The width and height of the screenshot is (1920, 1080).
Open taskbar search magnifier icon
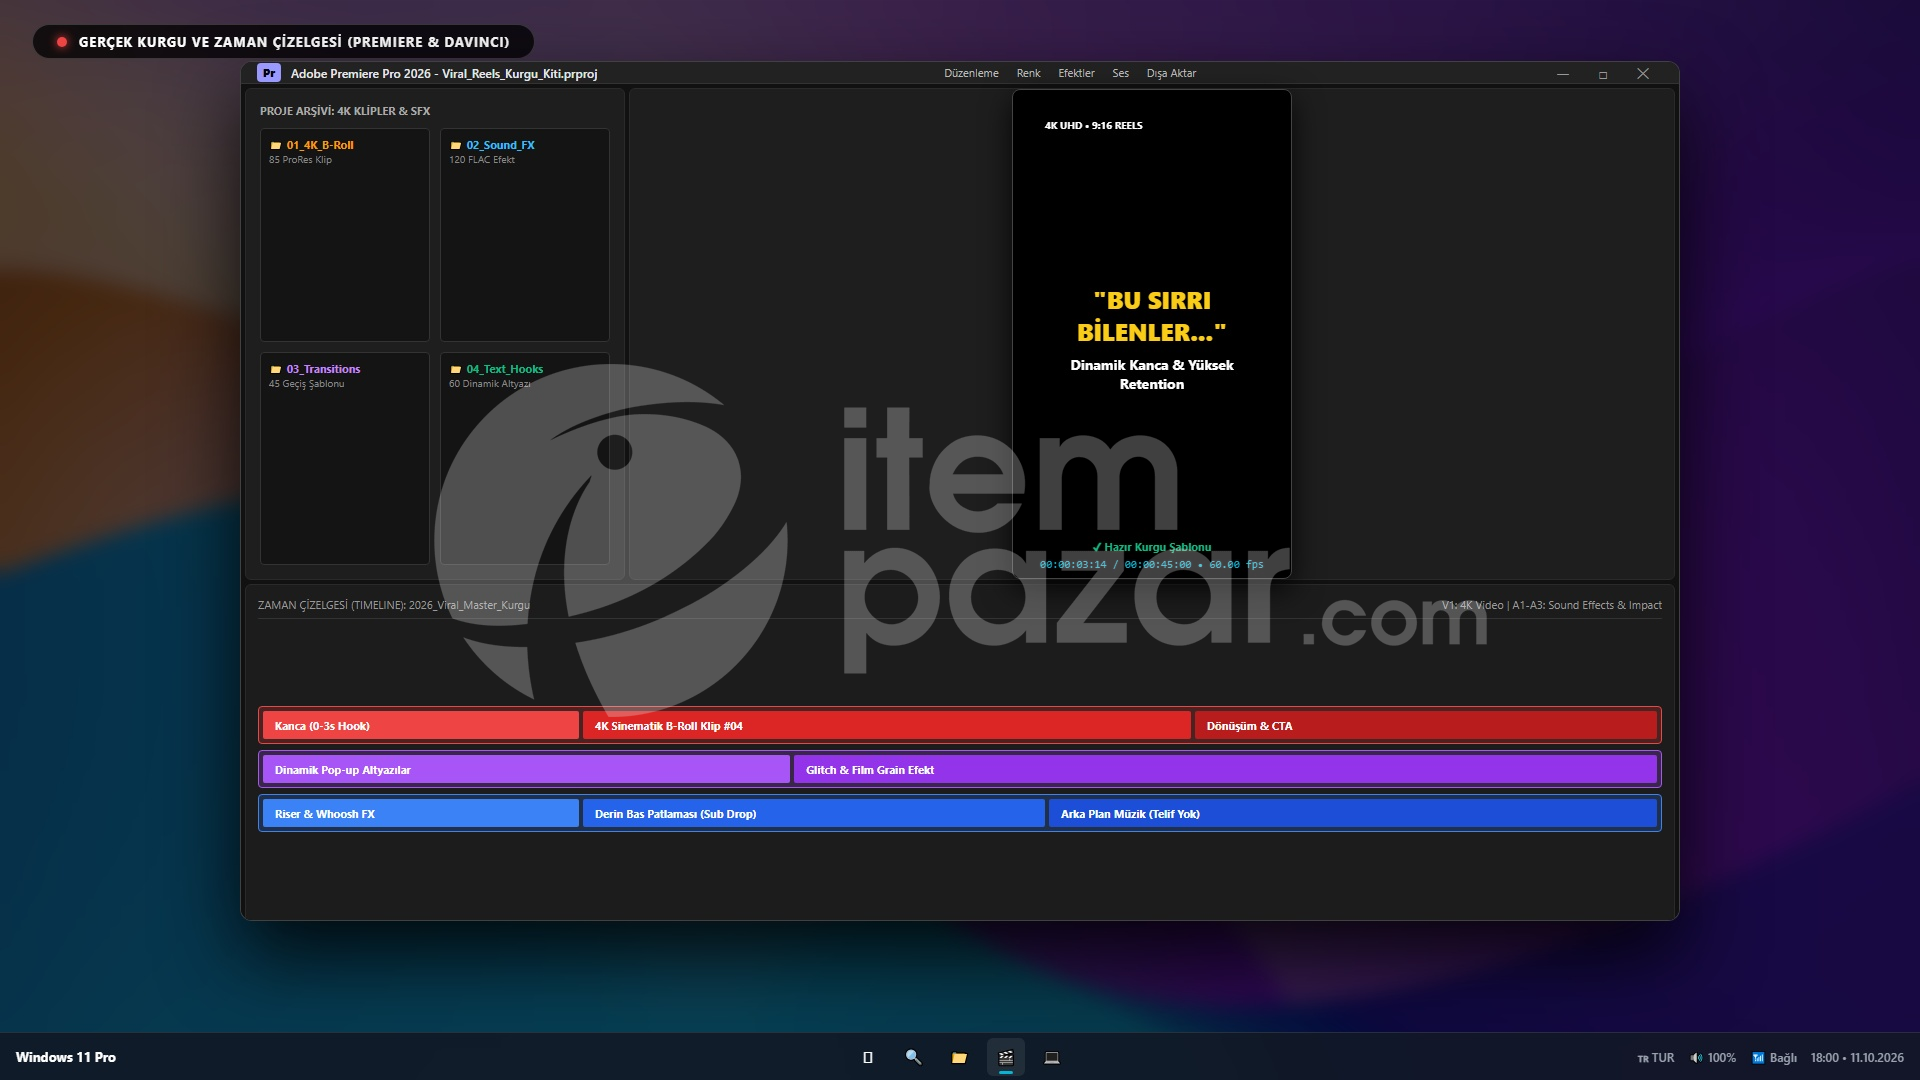click(913, 1057)
